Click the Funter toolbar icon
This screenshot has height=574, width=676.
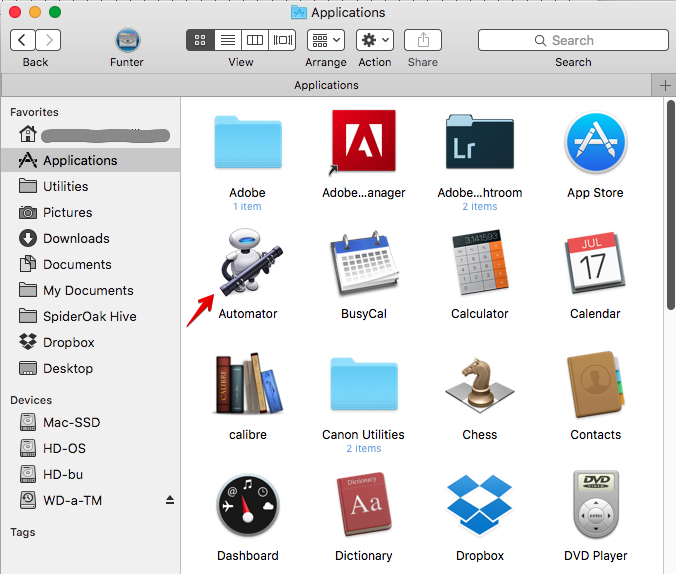127,40
